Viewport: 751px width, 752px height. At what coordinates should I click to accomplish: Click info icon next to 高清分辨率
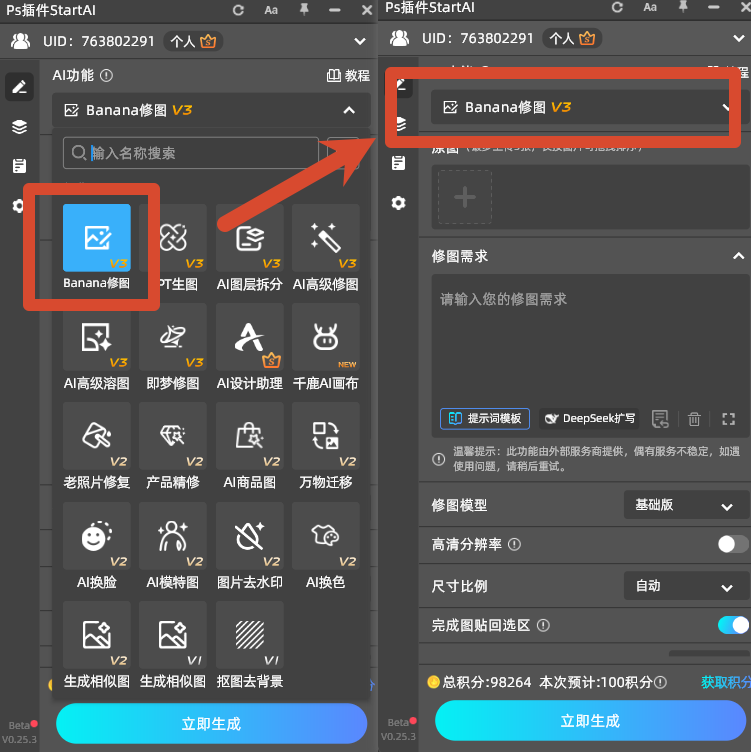(x=514, y=544)
